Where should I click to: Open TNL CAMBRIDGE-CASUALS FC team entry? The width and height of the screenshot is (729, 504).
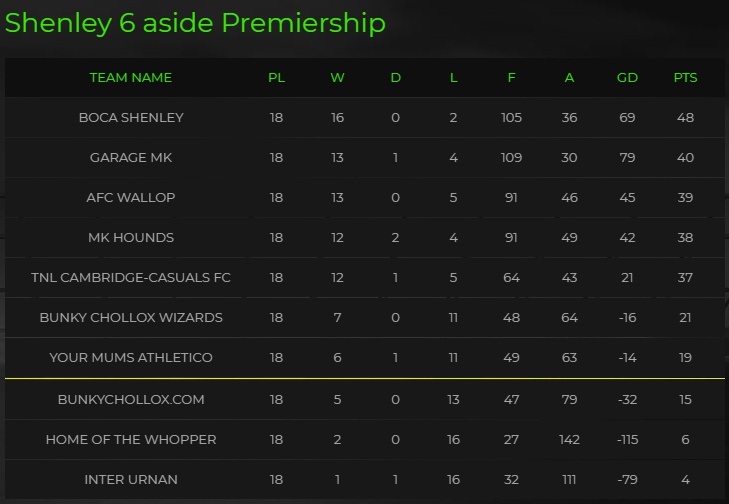(x=131, y=278)
